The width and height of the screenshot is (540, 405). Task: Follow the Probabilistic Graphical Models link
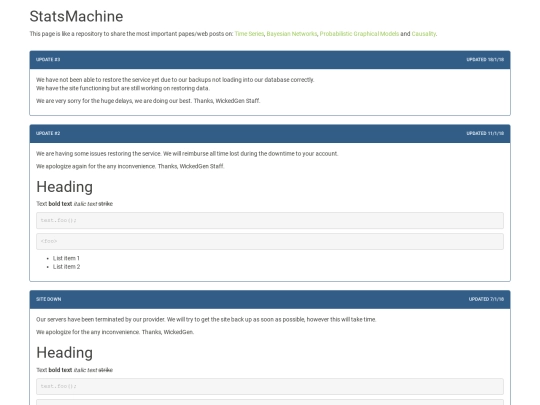[x=359, y=34]
